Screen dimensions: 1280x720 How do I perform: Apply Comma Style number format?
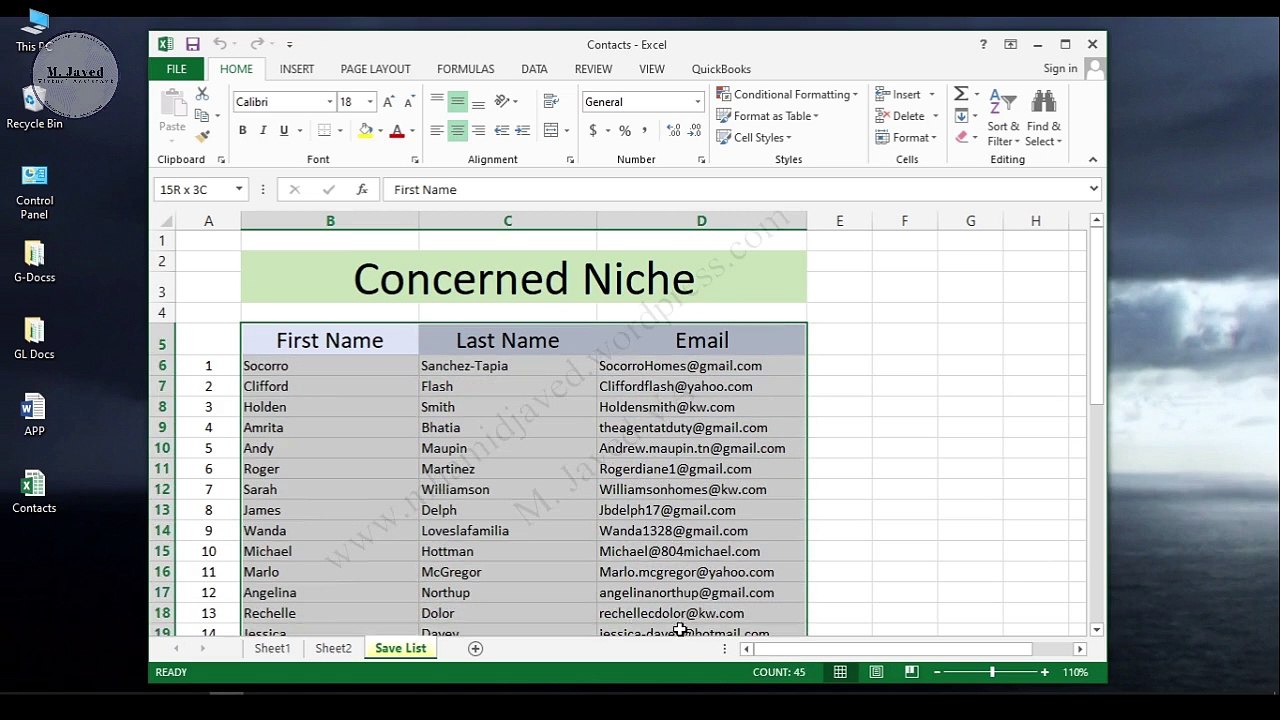tap(645, 131)
